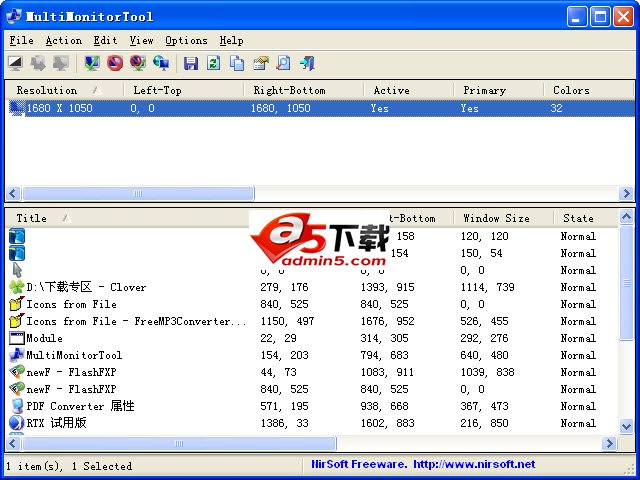
Task: Sort by Active column header
Action: [x=409, y=90]
